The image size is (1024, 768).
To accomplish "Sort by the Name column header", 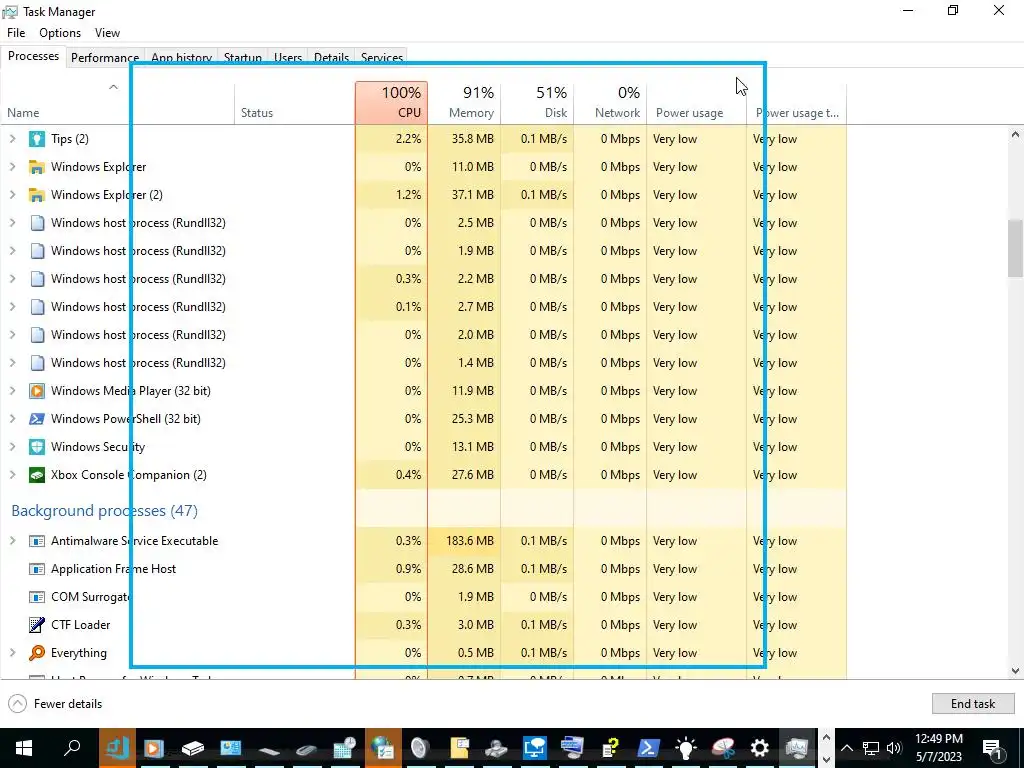I will click(x=118, y=103).
